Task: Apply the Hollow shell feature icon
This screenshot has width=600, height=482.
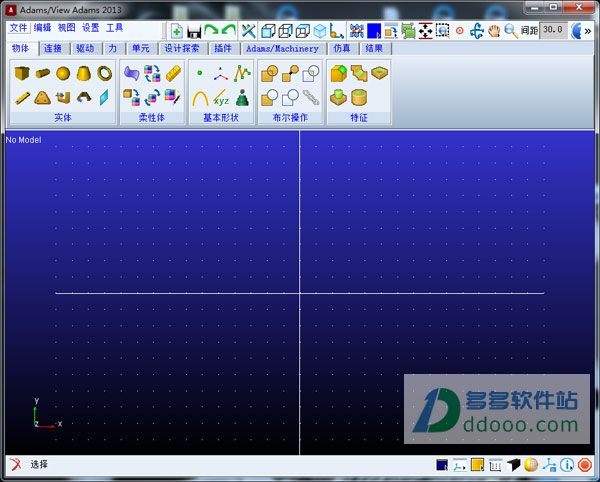Action: [359, 98]
